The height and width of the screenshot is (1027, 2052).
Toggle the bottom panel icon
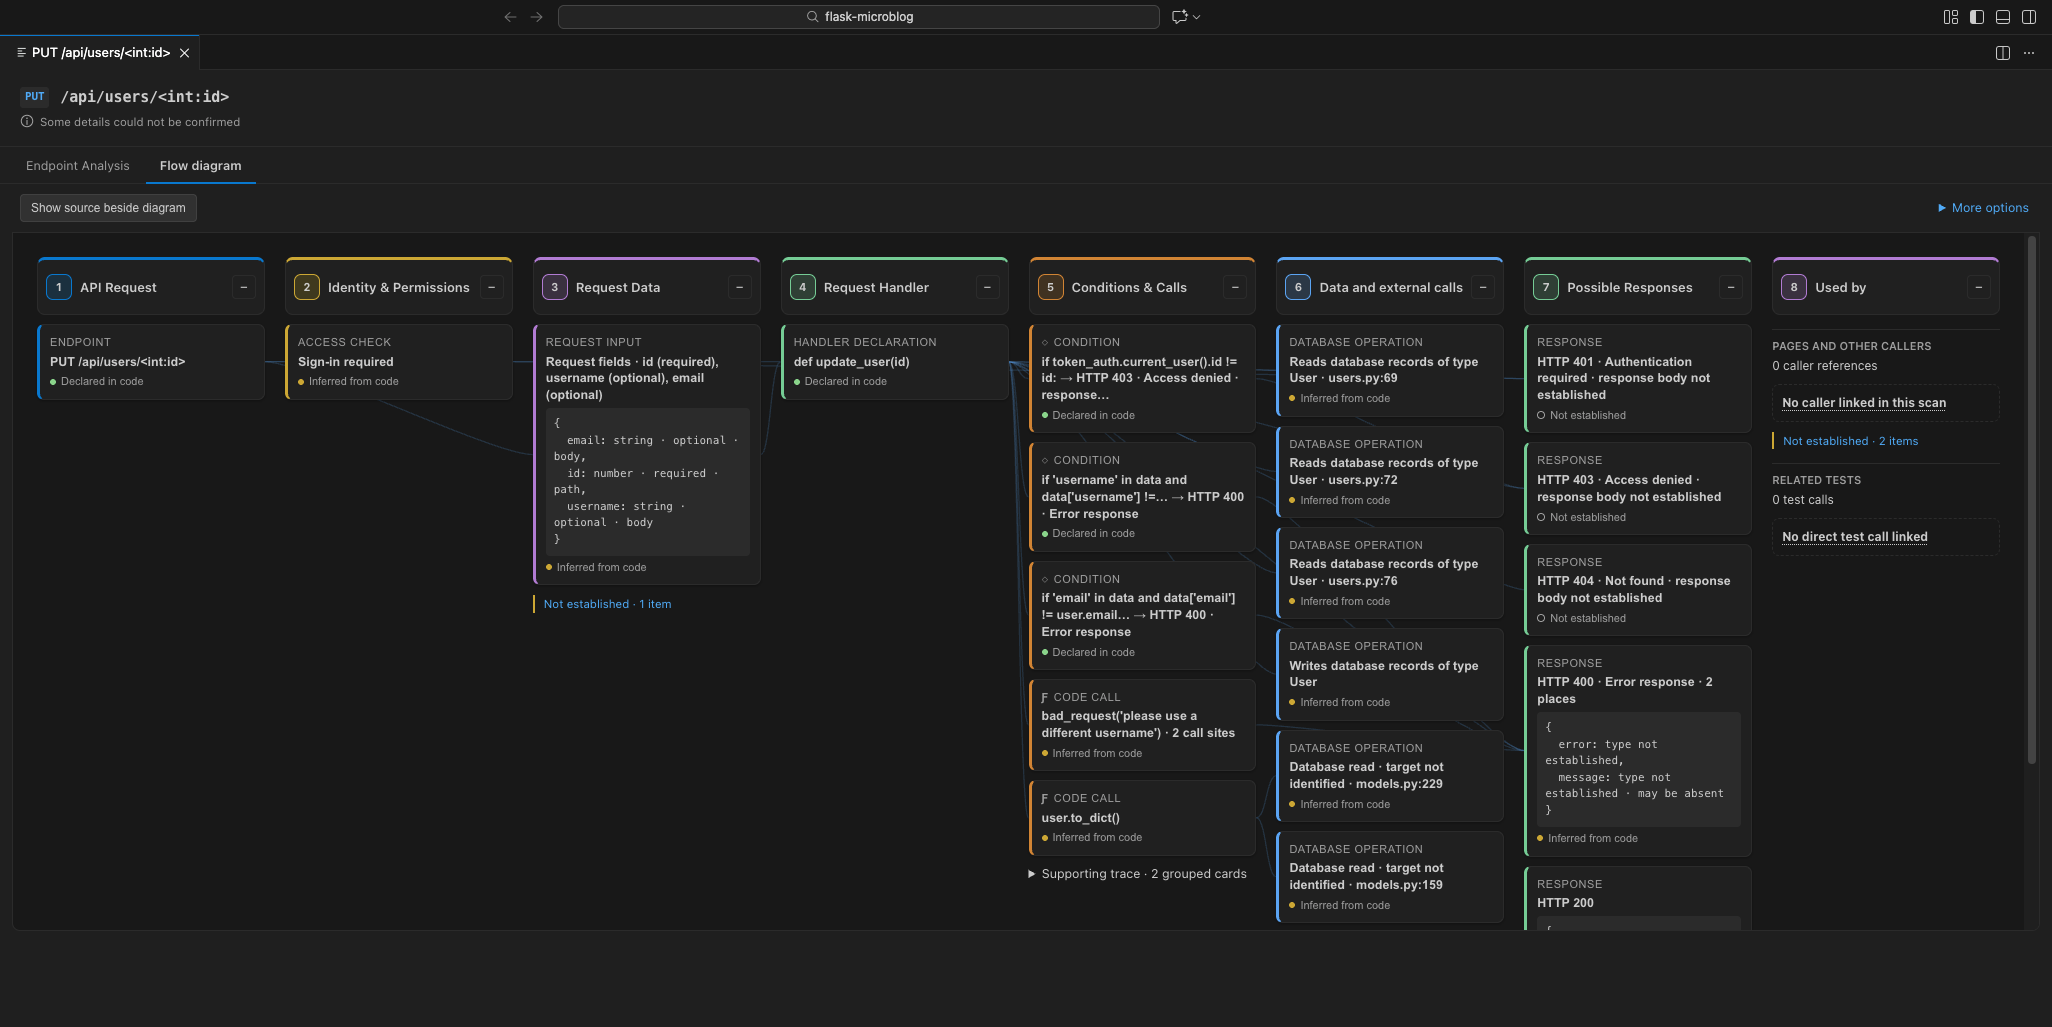(x=2003, y=17)
